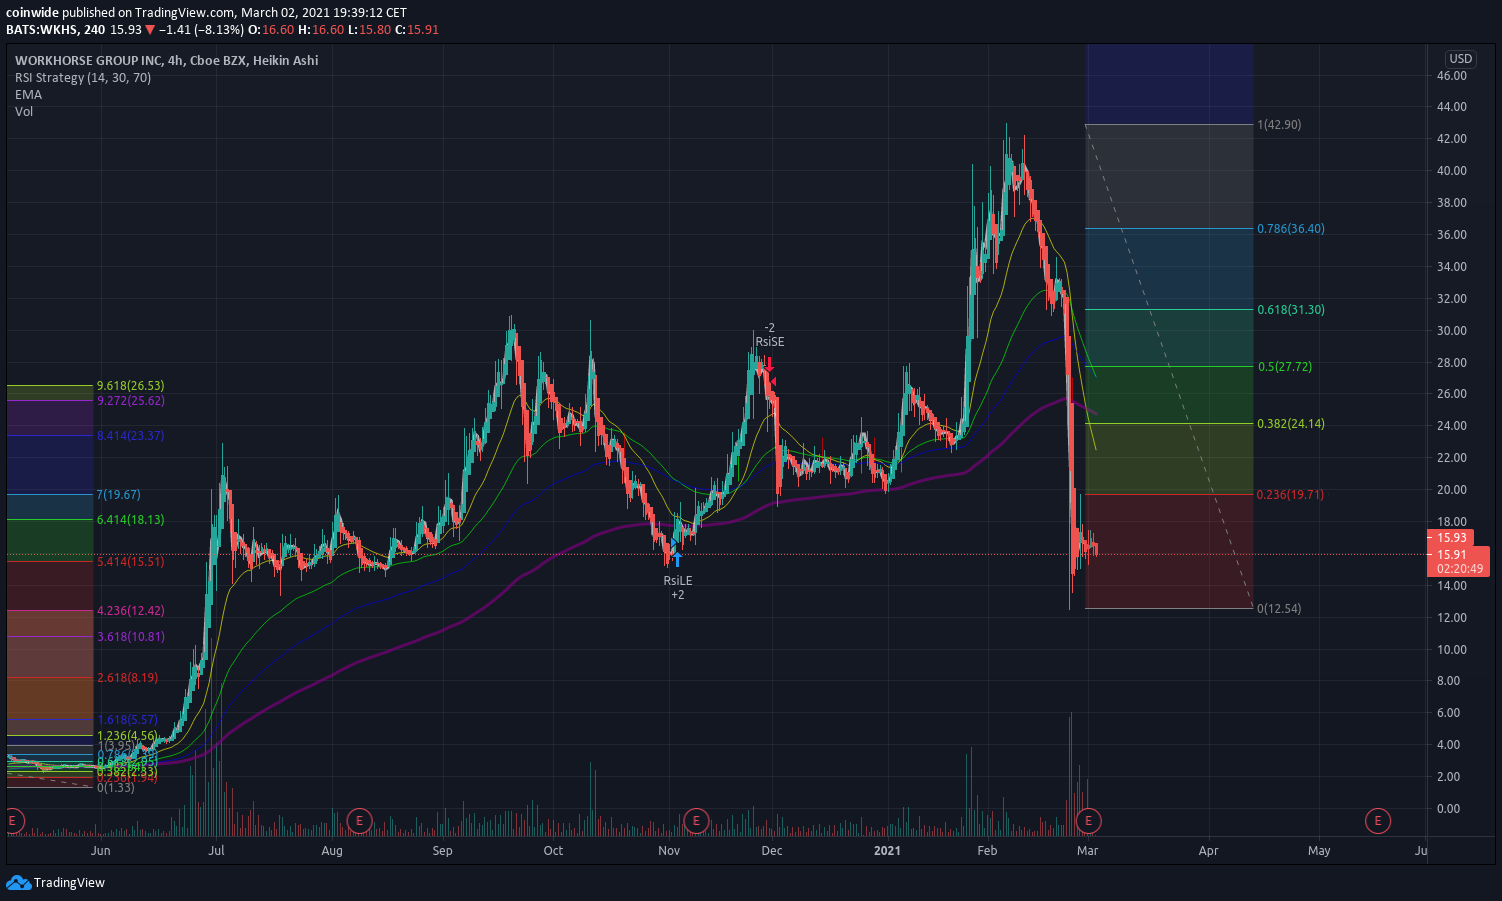This screenshot has height=901, width=1502.
Task: Click the BATS:WKHS symbol in header
Action: [x=42, y=30]
